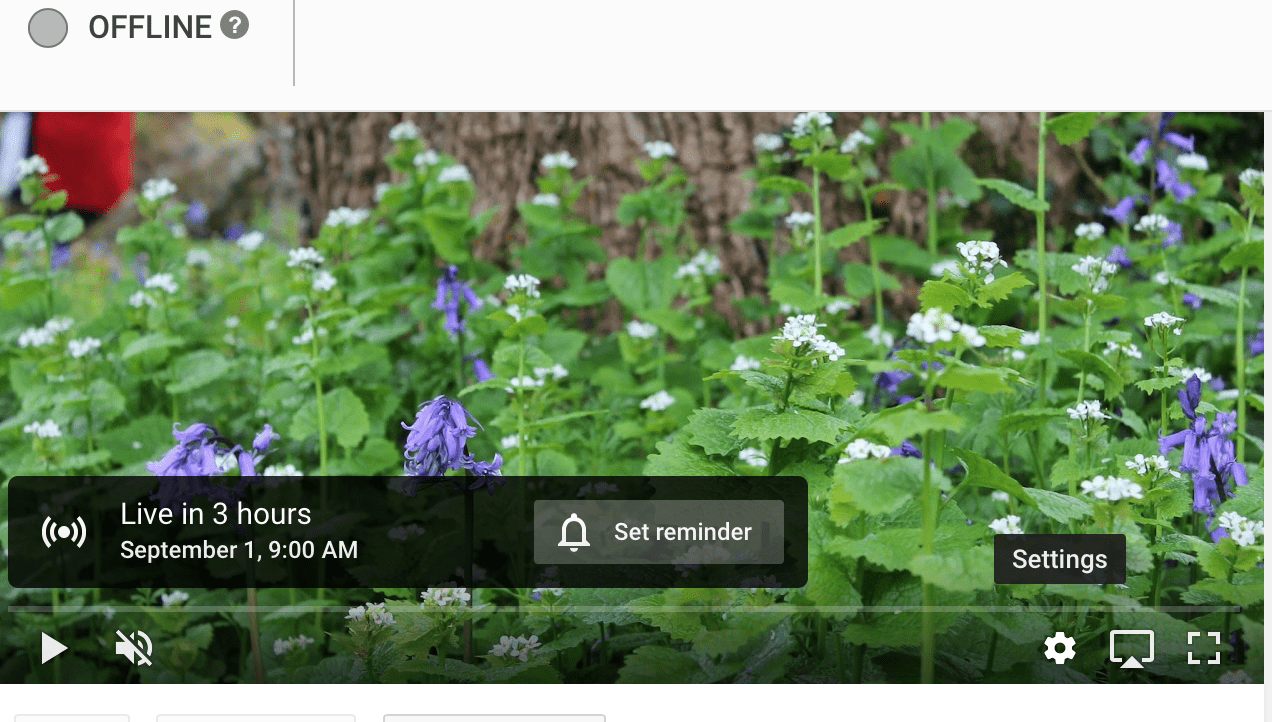Unmute the video with the crossed-out speaker icon
Image resolution: width=1272 pixels, height=722 pixels.
[134, 648]
